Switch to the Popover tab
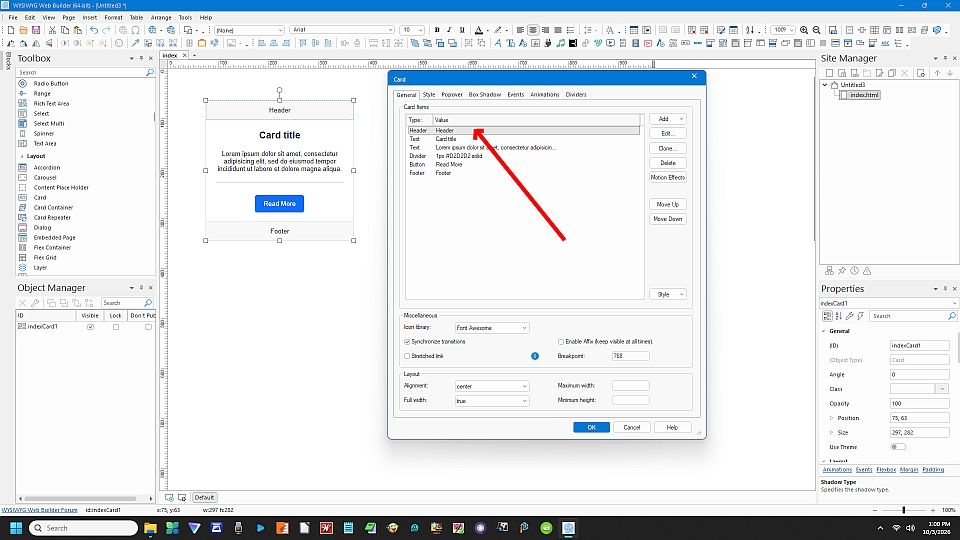Image resolution: width=960 pixels, height=540 pixels. (452, 95)
